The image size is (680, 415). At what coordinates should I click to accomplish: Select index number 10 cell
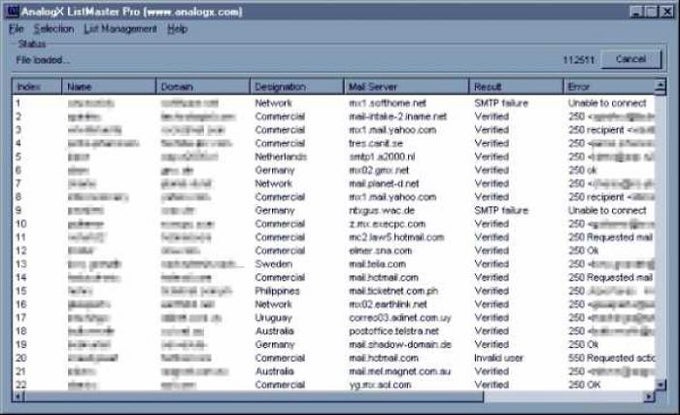[x=21, y=224]
